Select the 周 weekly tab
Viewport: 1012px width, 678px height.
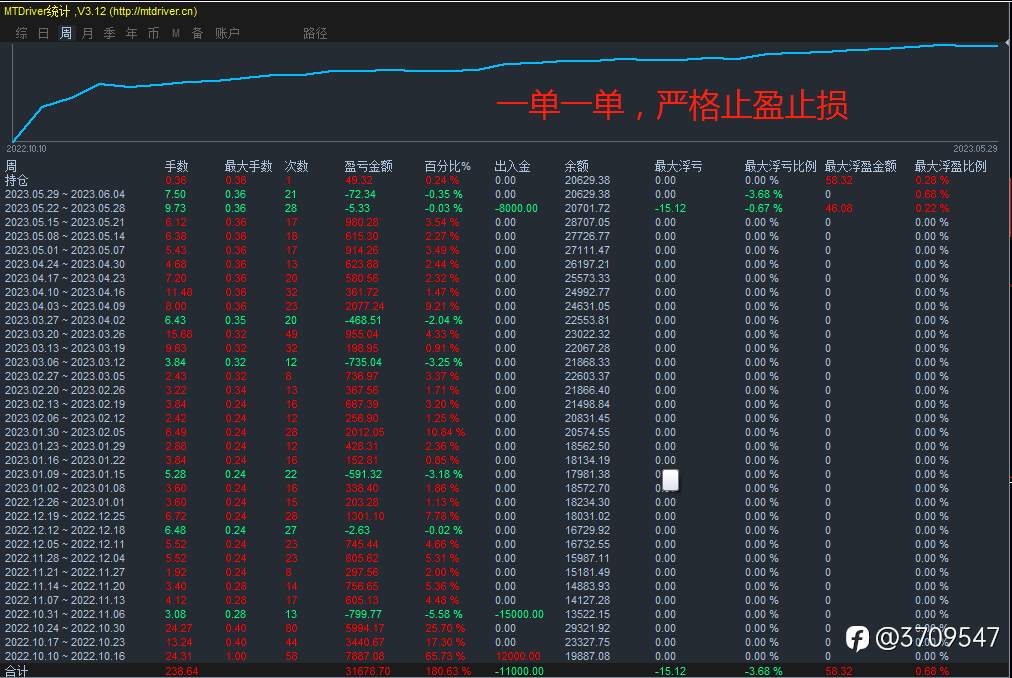66,33
